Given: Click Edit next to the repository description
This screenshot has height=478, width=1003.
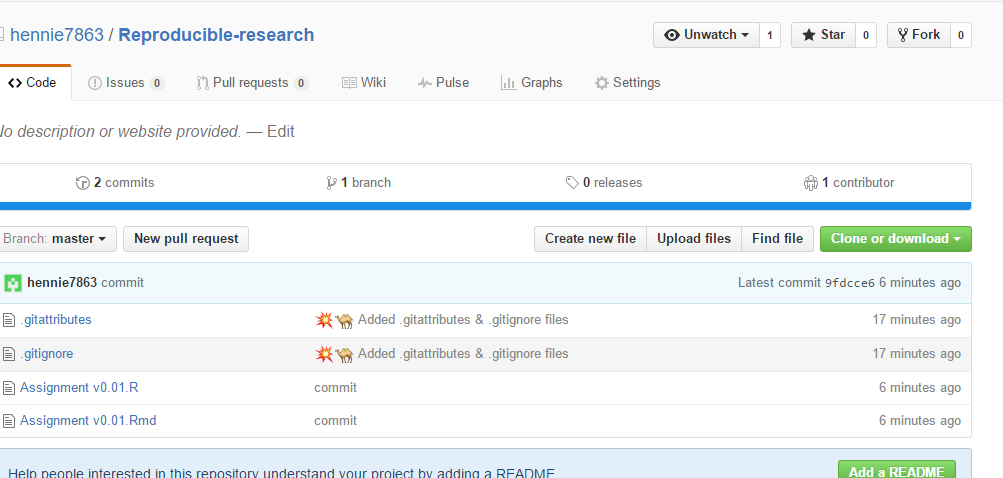Looking at the screenshot, I should point(281,132).
